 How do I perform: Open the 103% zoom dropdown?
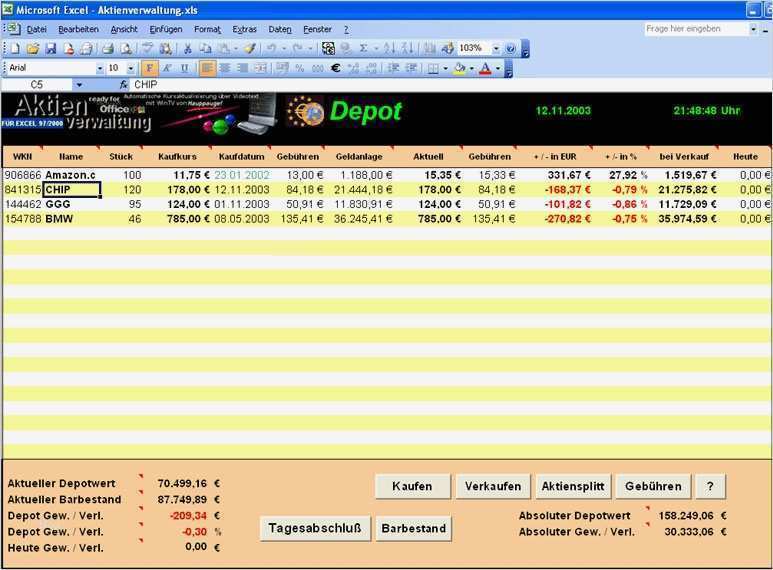click(x=496, y=48)
